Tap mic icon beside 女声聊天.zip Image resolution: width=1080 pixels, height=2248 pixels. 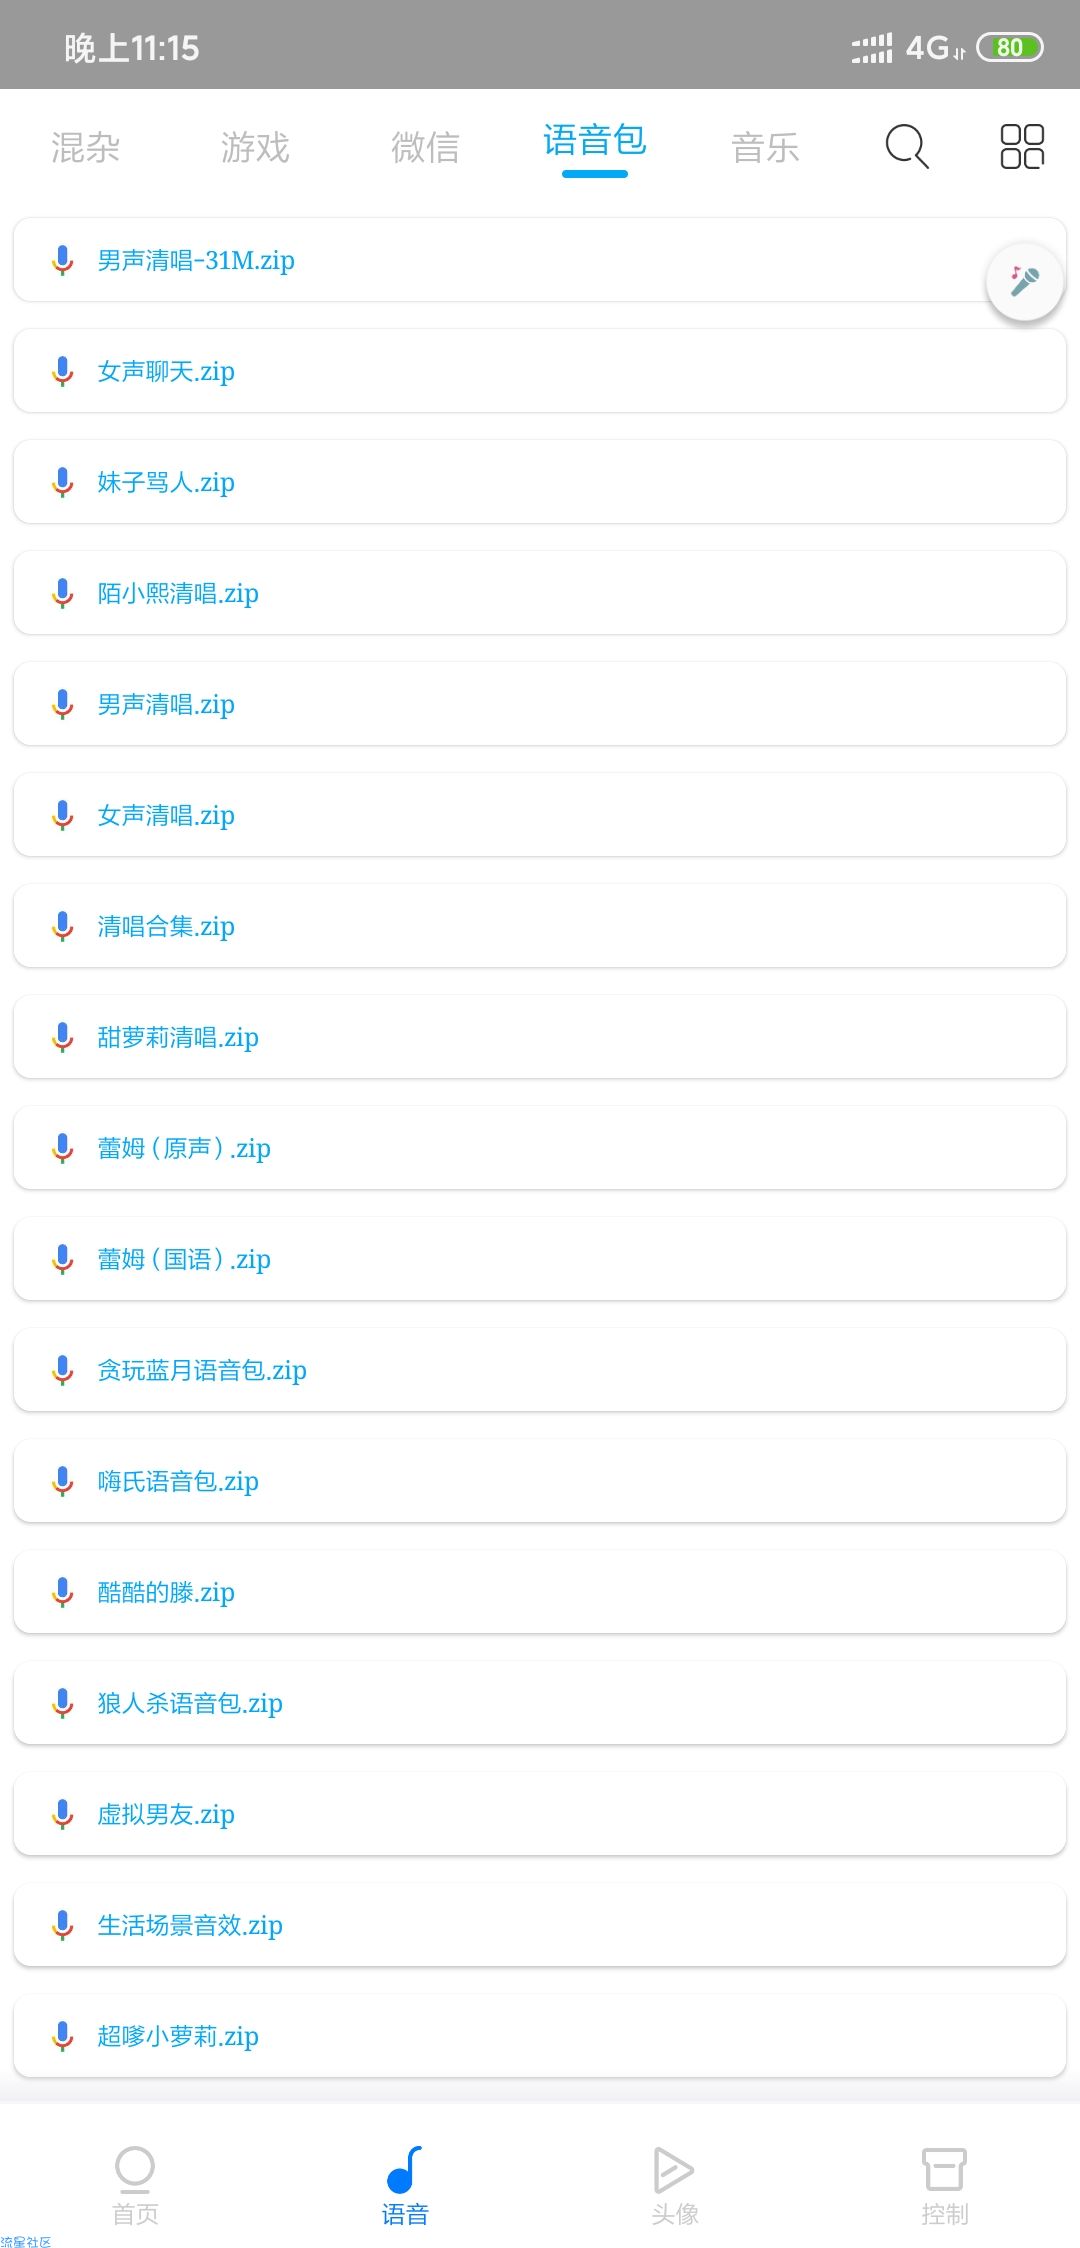62,371
